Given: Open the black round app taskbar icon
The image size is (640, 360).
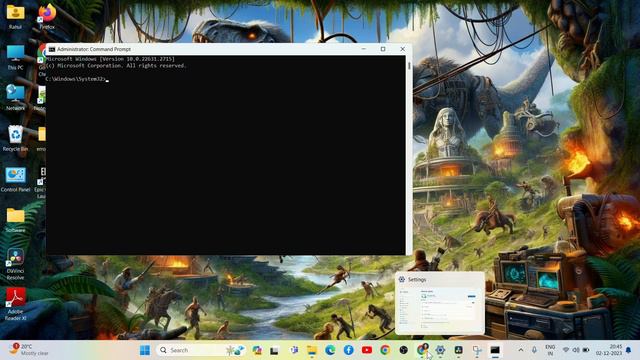Looking at the screenshot, I should 403,350.
